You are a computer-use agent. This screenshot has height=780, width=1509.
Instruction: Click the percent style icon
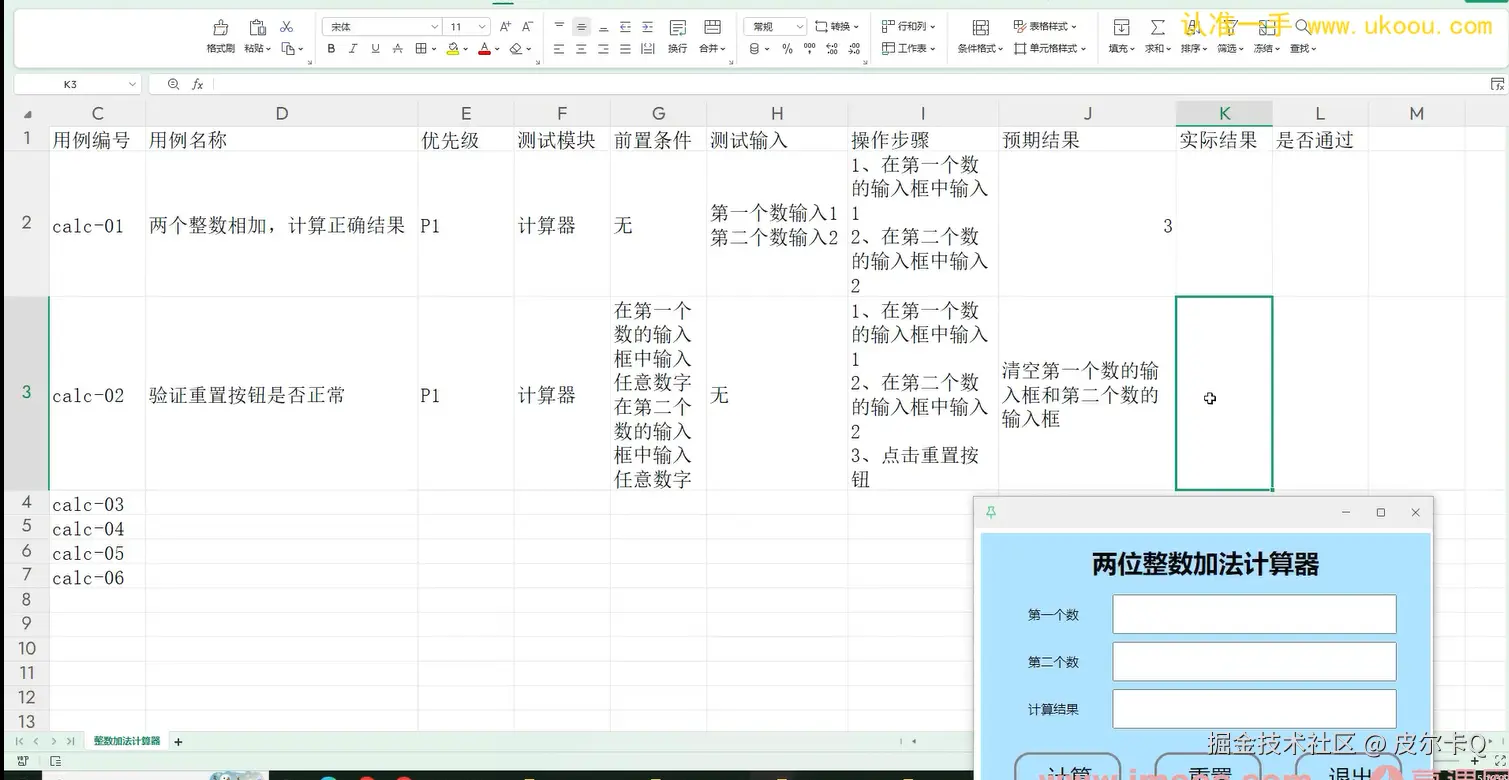787,48
